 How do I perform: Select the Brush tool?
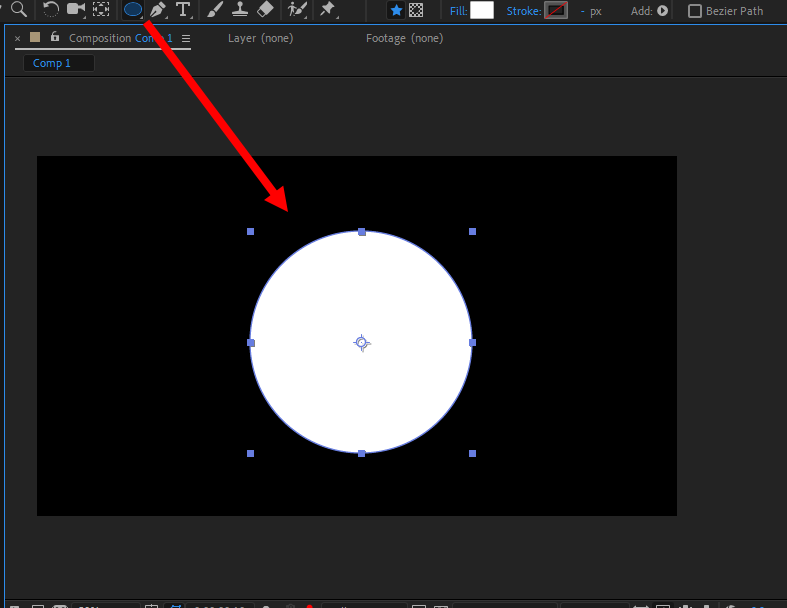coord(215,10)
